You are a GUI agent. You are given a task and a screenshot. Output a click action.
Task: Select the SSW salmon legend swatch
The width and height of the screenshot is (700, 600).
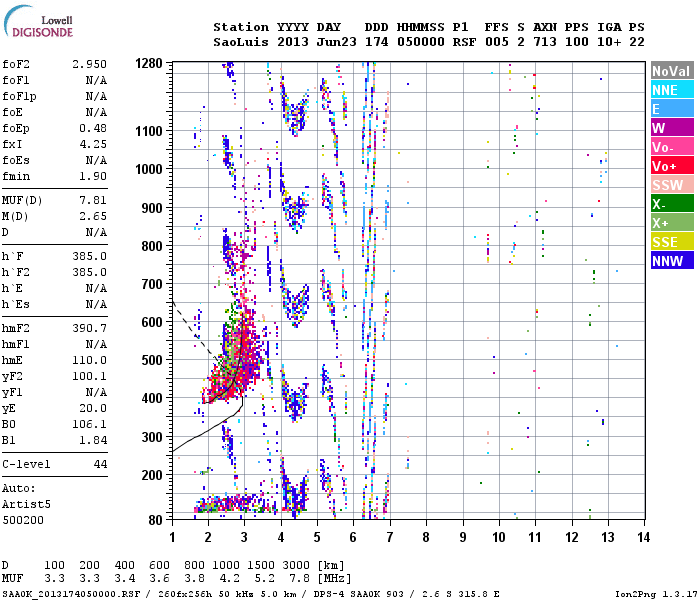click(x=672, y=185)
